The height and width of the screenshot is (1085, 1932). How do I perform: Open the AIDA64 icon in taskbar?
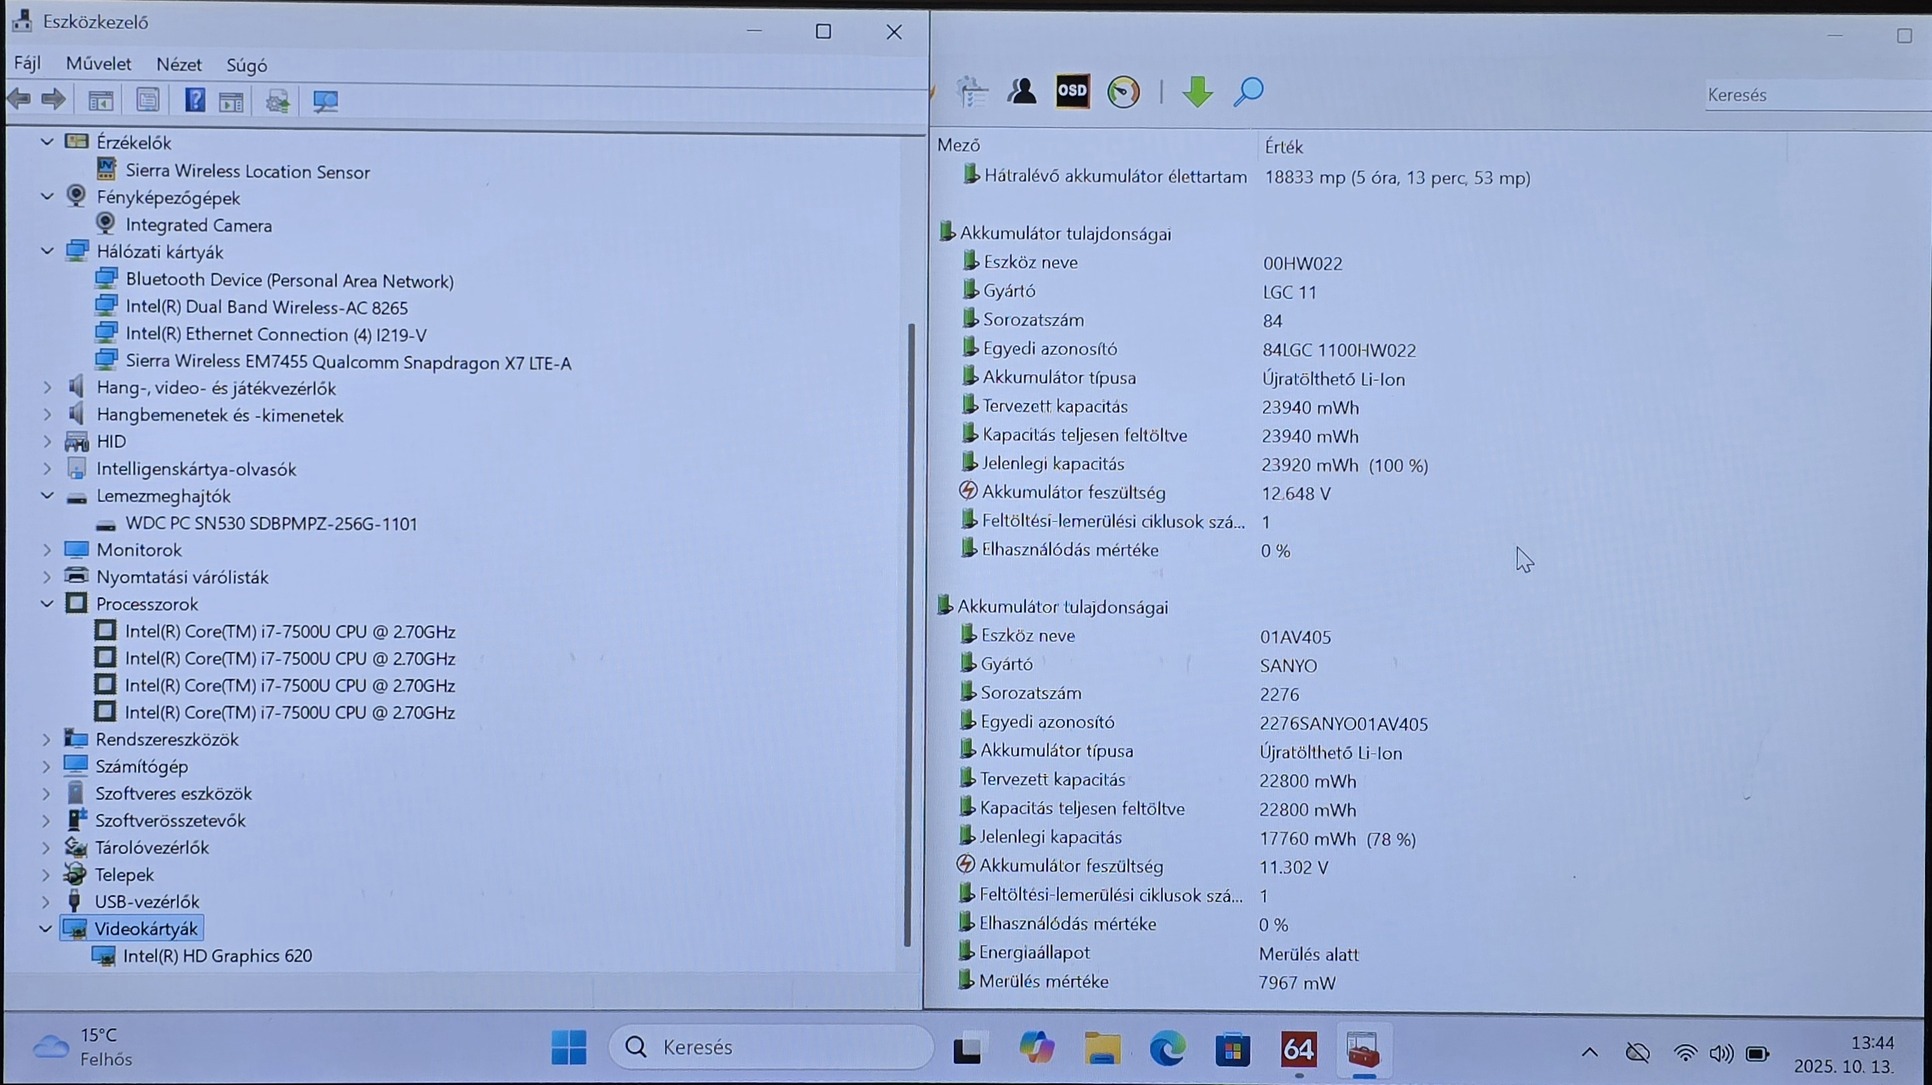1298,1049
